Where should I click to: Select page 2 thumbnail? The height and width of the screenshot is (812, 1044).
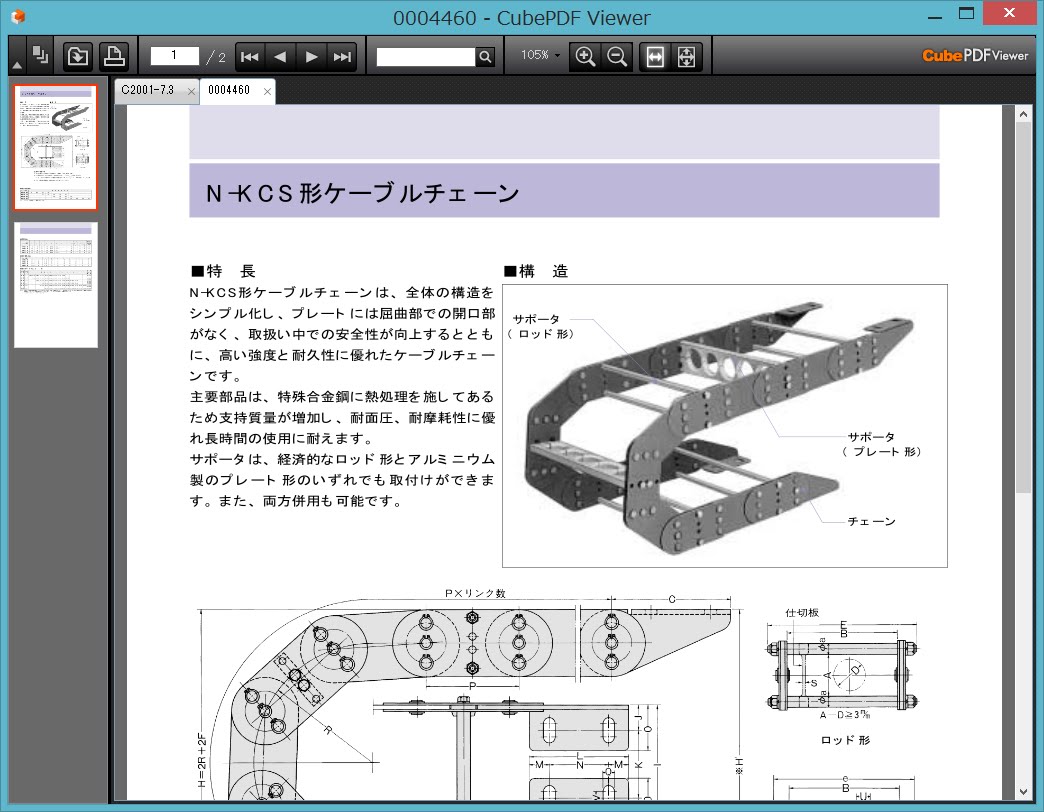pyautogui.click(x=56, y=285)
